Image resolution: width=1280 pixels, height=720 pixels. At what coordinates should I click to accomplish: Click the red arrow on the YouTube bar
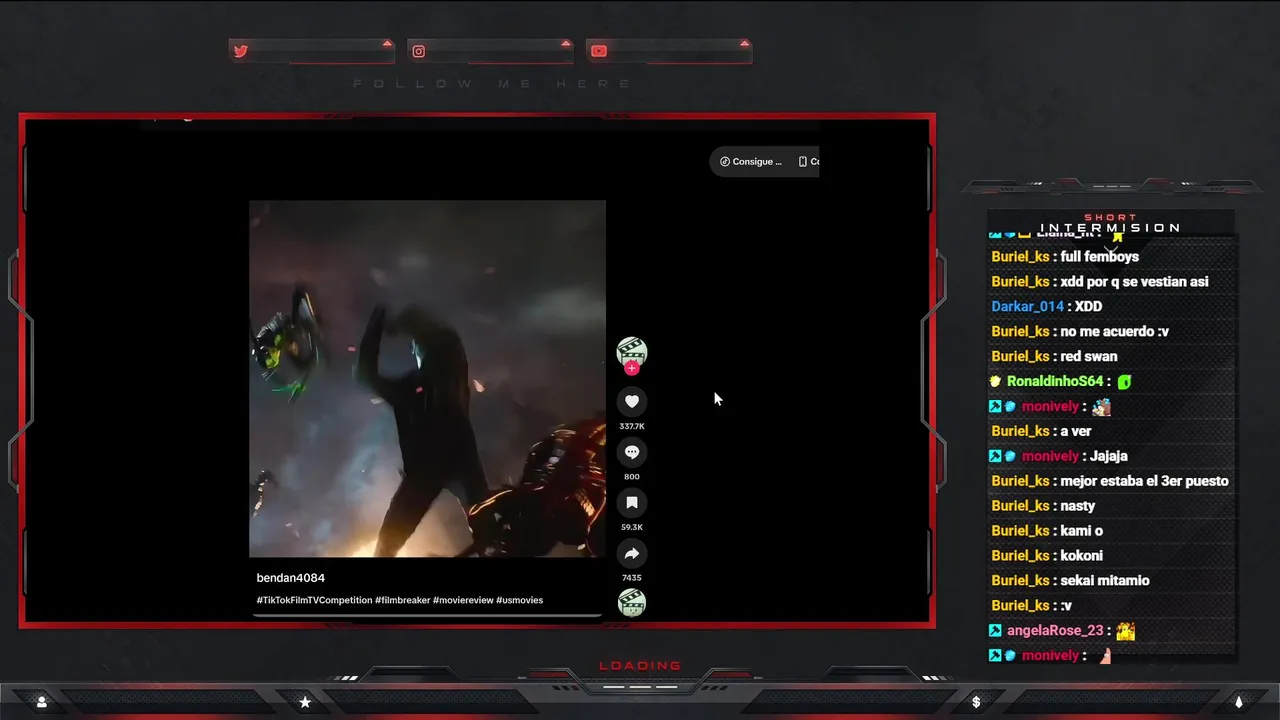(x=744, y=43)
